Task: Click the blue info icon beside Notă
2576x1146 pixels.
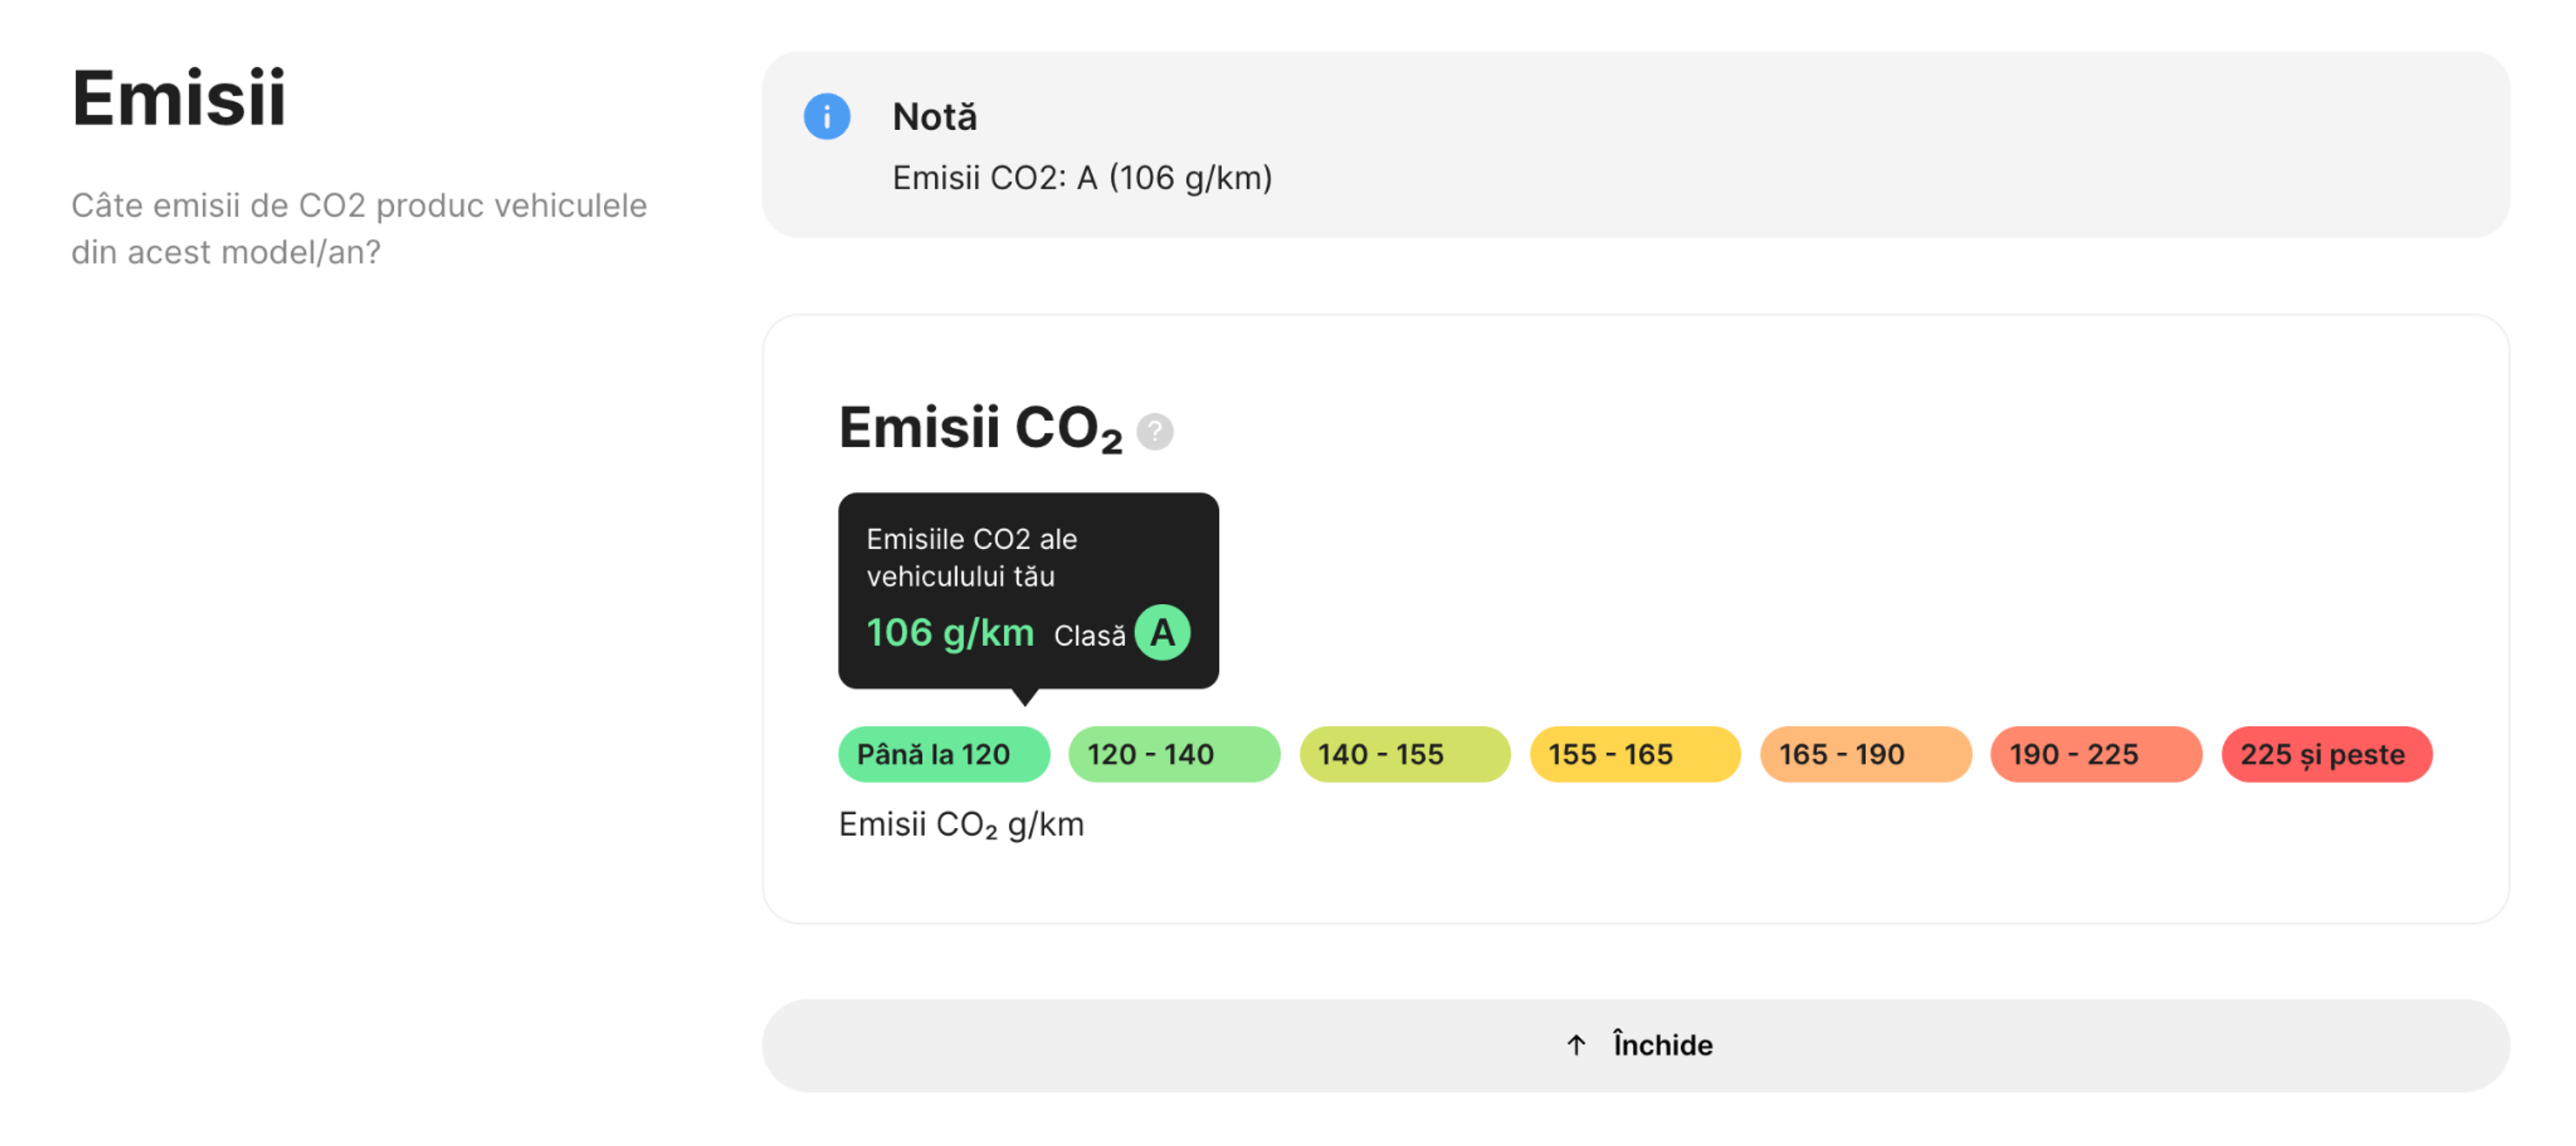Action: point(826,117)
